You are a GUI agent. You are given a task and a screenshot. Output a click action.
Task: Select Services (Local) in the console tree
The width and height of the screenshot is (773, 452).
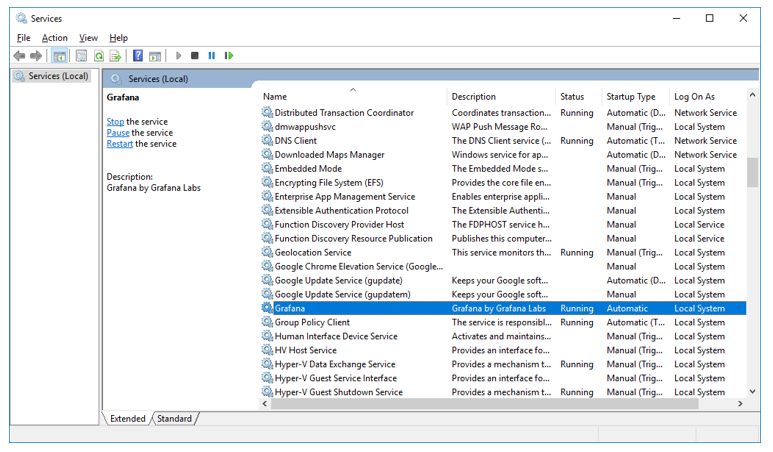click(52, 76)
